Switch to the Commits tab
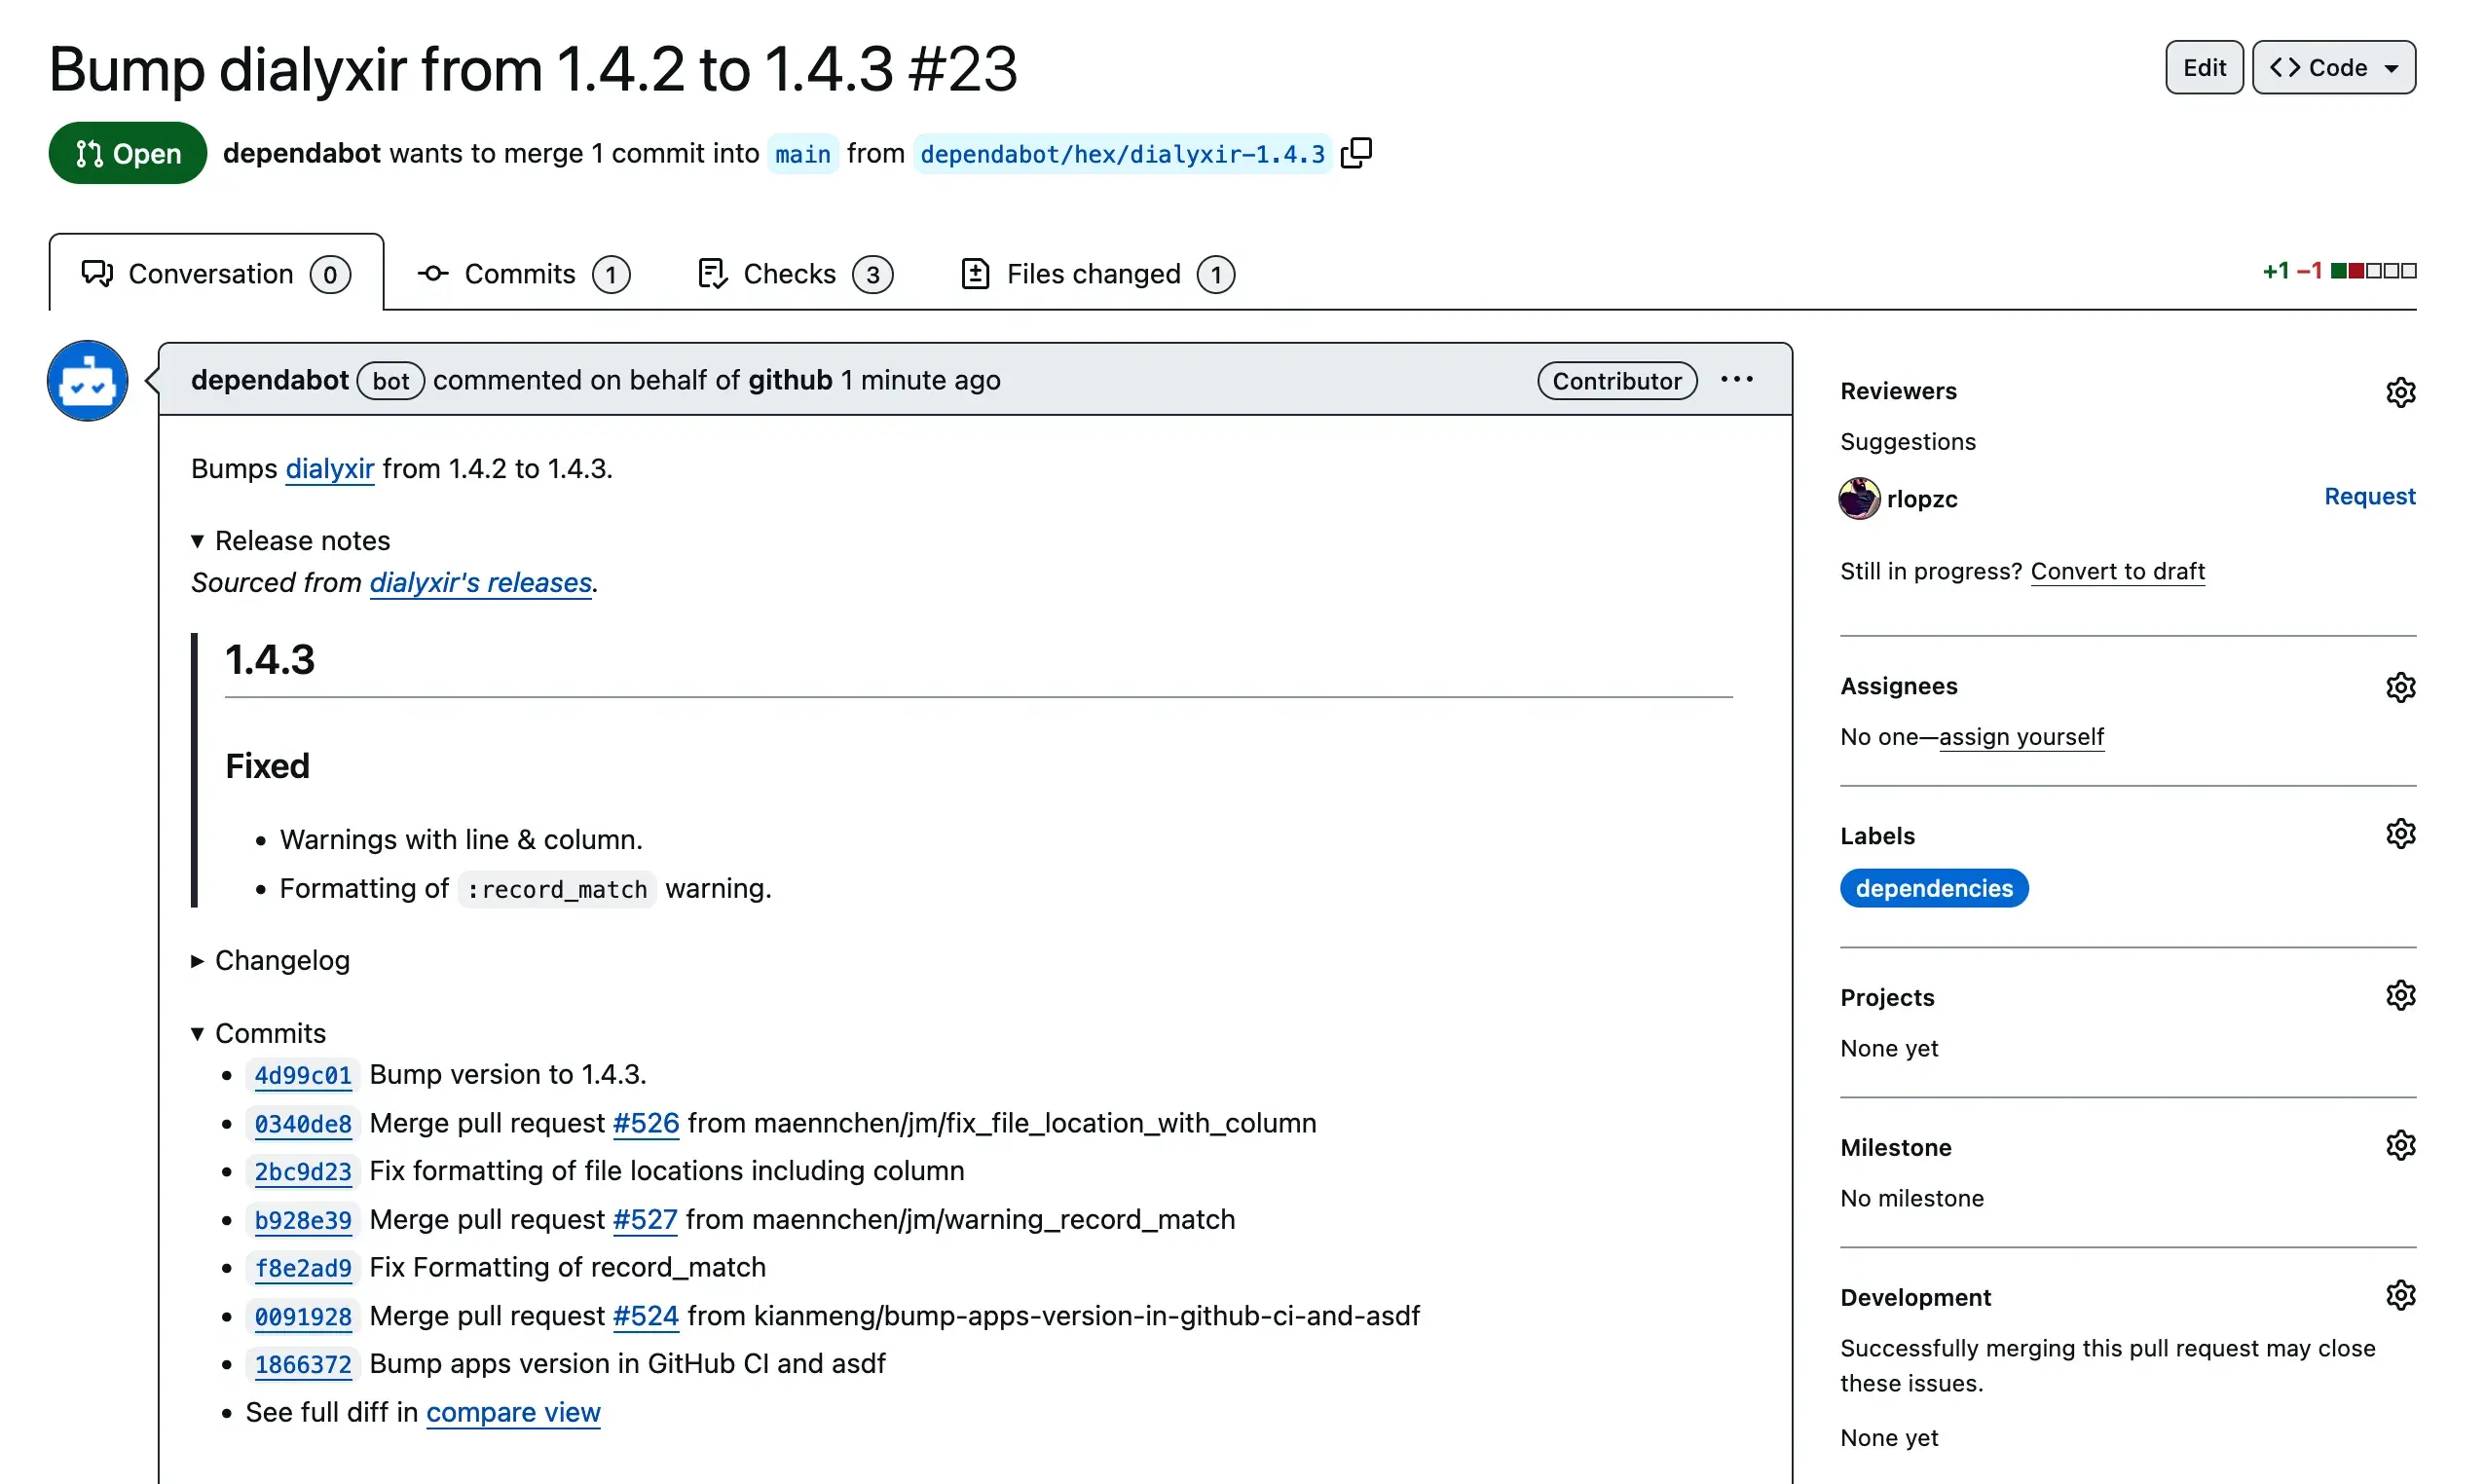The height and width of the screenshot is (1484, 2485). 519,272
